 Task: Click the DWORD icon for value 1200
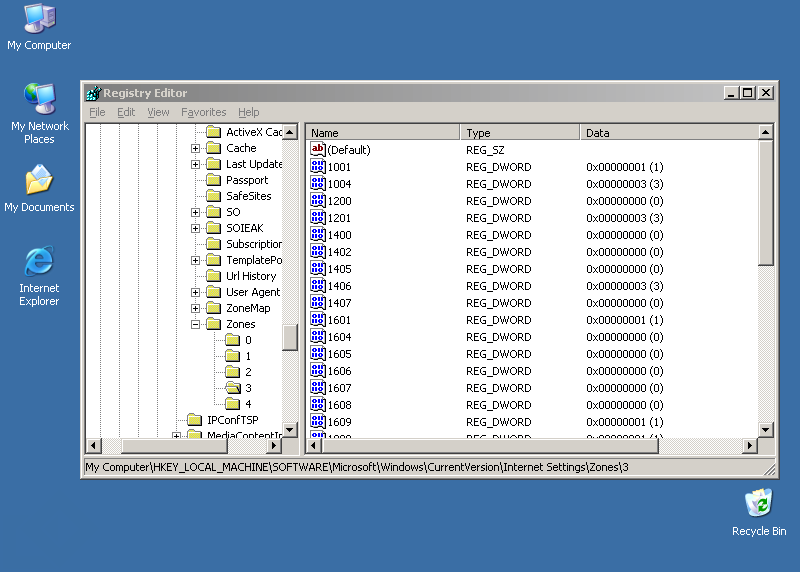317,201
